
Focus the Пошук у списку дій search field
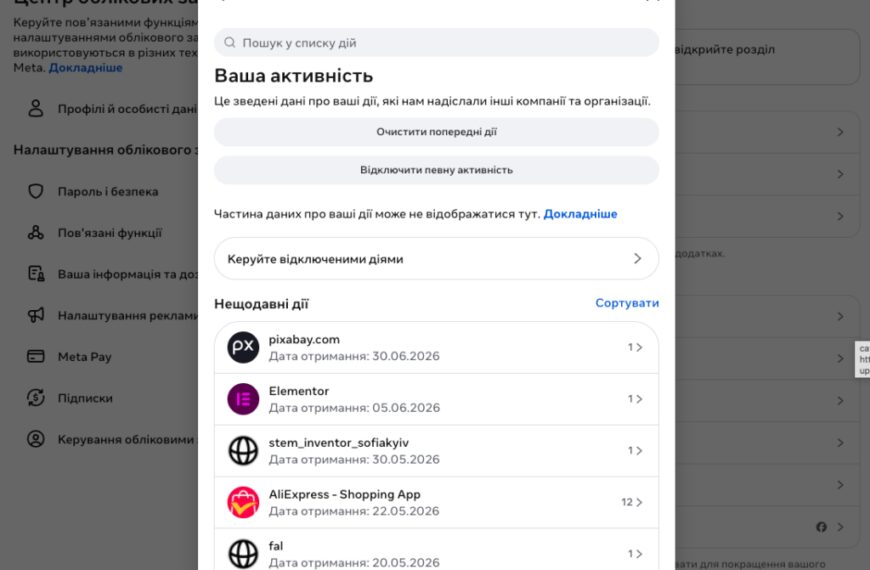coord(437,43)
